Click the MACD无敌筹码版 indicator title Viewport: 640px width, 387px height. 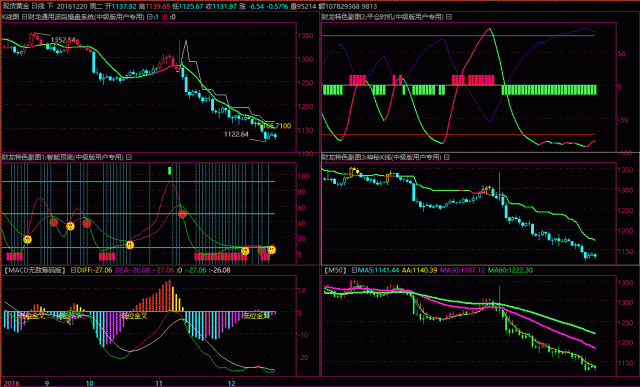[x=35, y=270]
